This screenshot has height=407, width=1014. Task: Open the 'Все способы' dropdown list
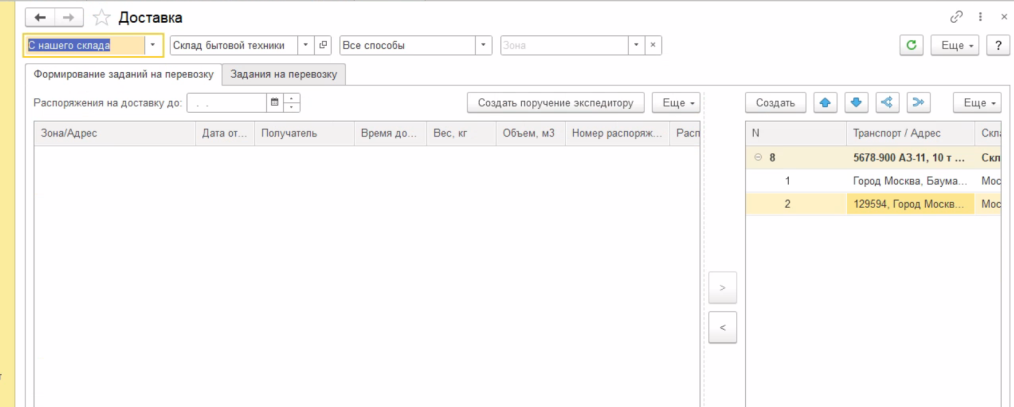pos(483,45)
